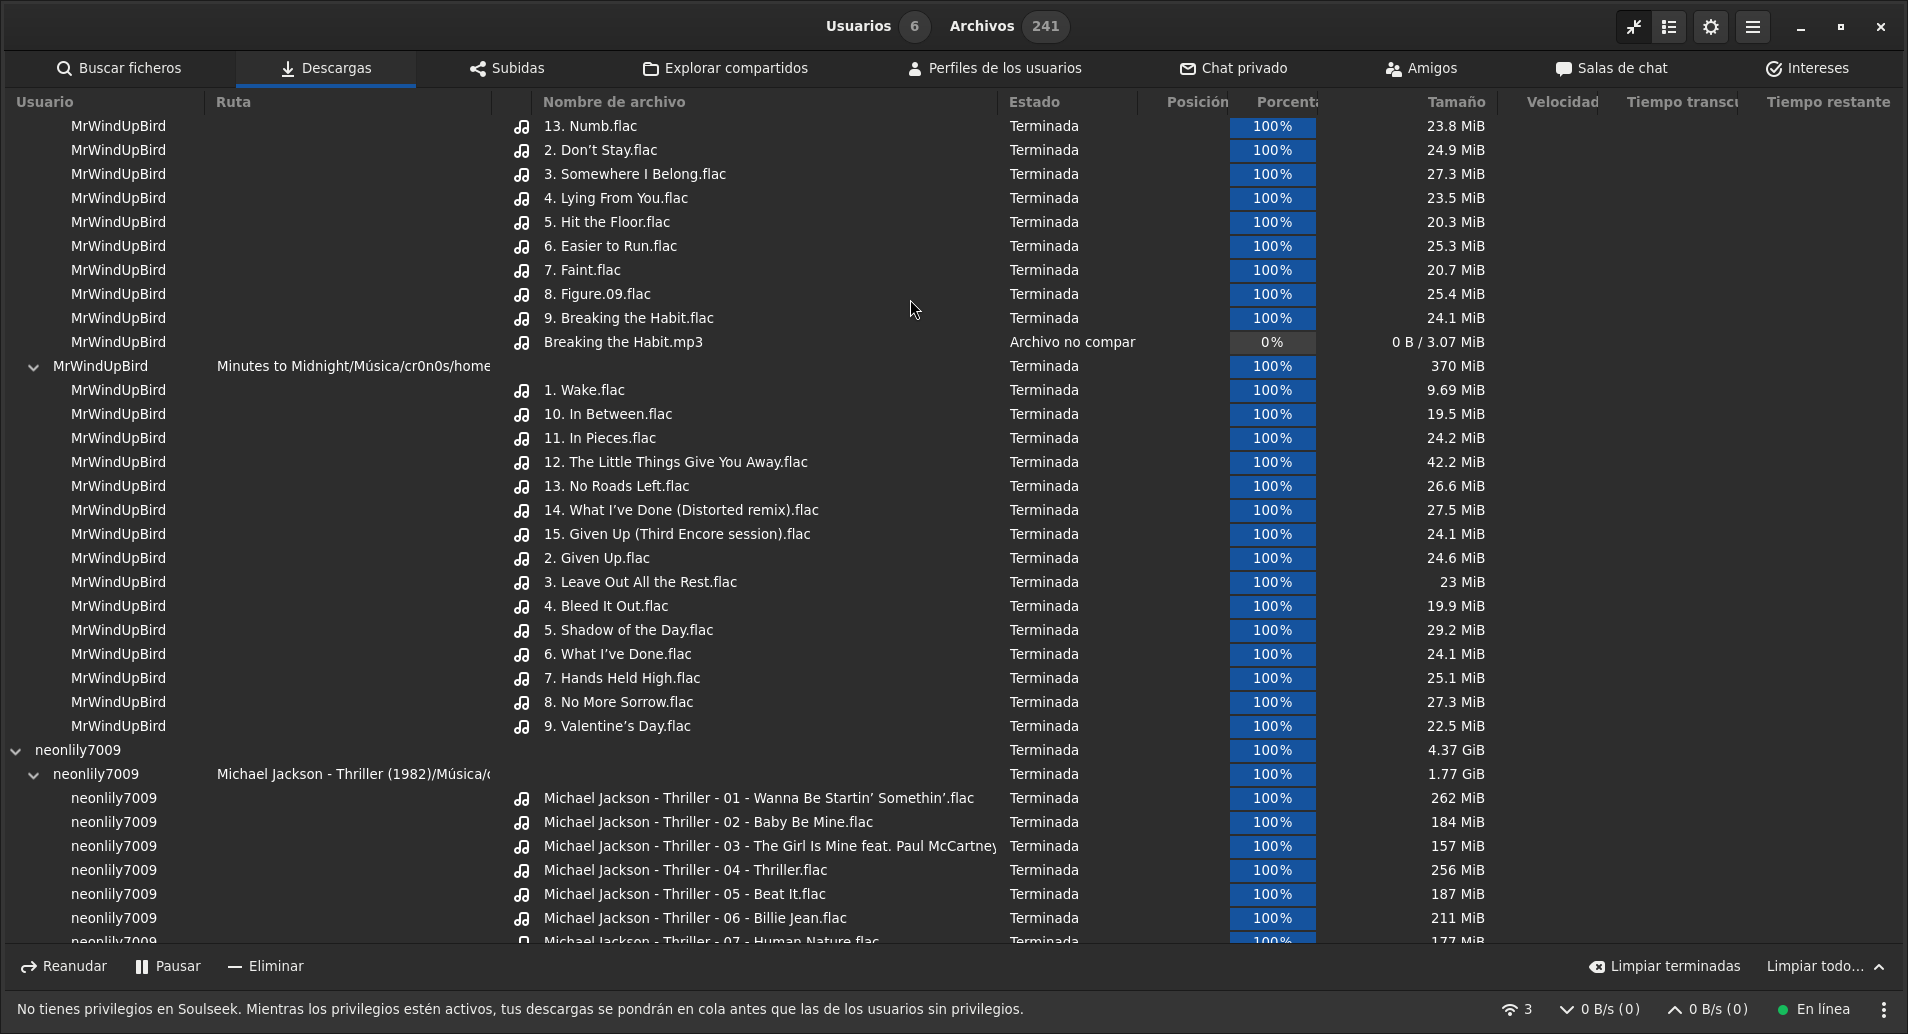Click the download speed indicator in status bar
Image resolution: width=1908 pixels, height=1034 pixels.
1600,1009
